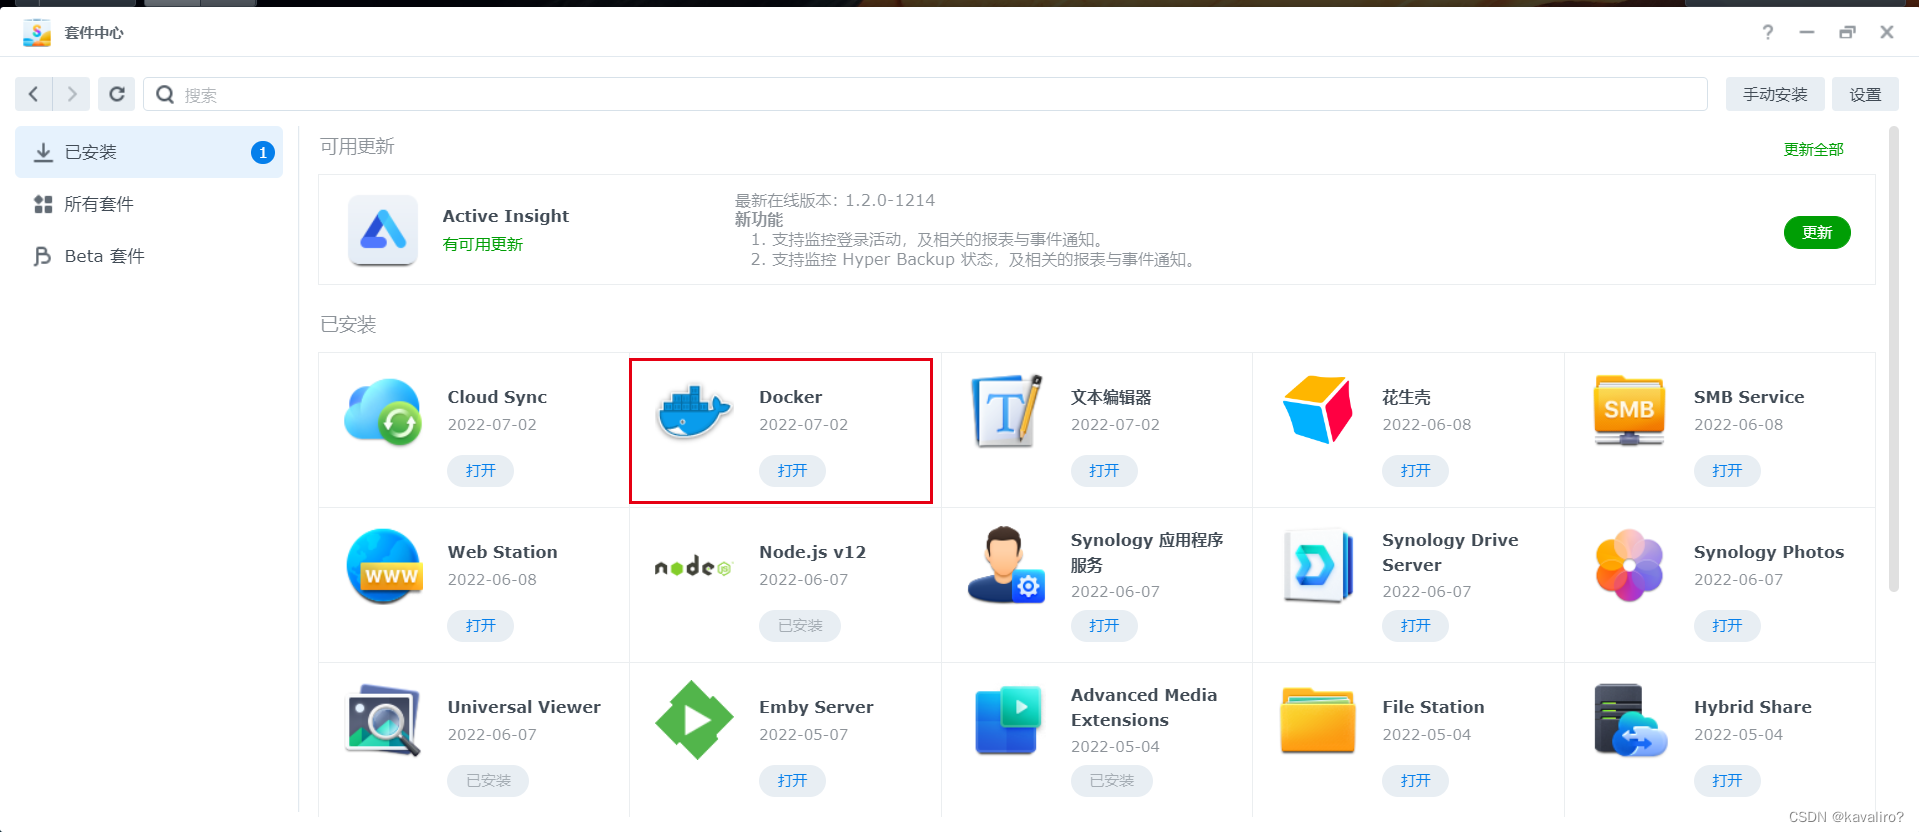Image resolution: width=1919 pixels, height=832 pixels.
Task: Open help via the question mark icon
Action: pyautogui.click(x=1768, y=32)
